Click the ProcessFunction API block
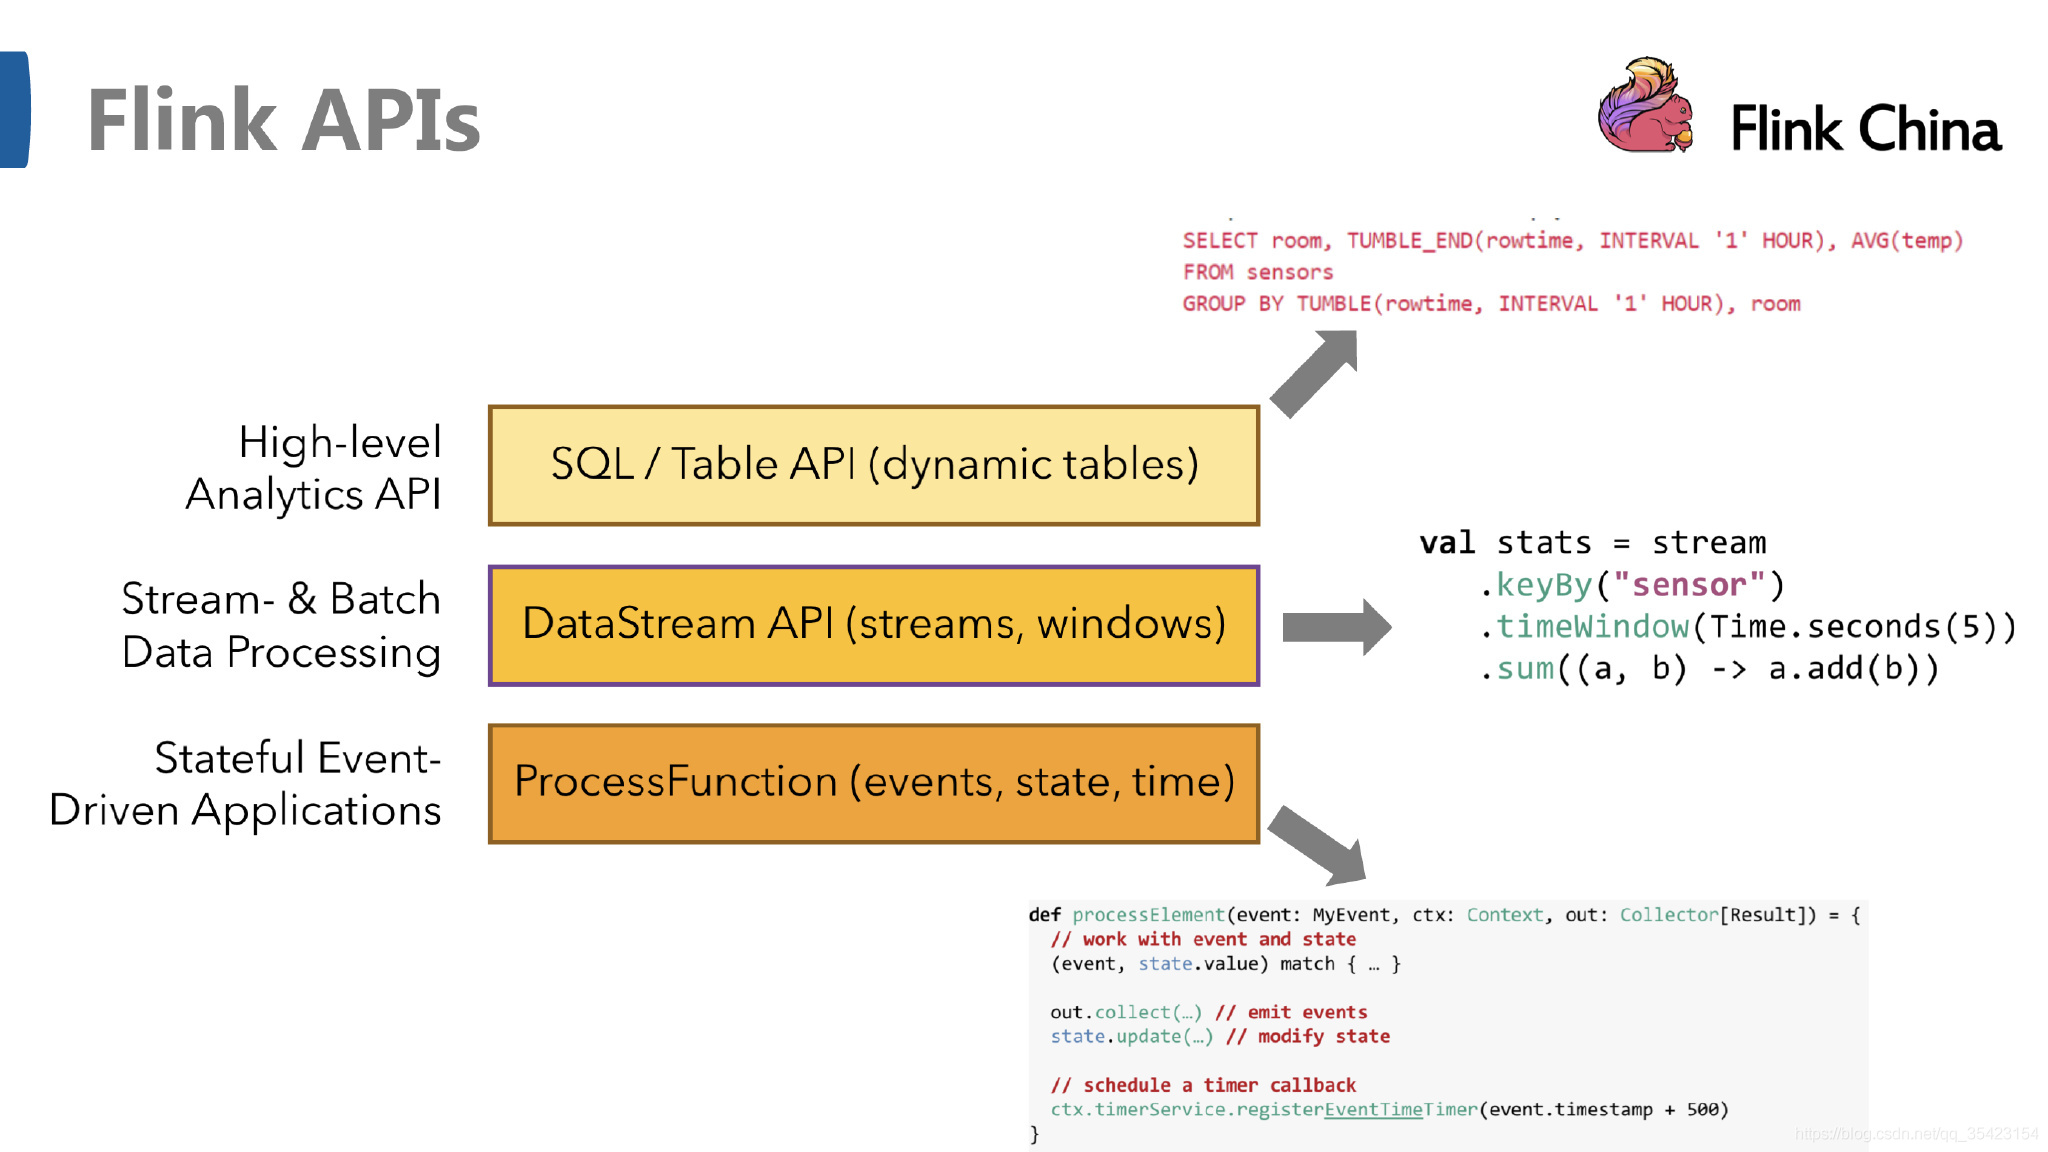The height and width of the screenshot is (1152, 2048). pos(871,781)
